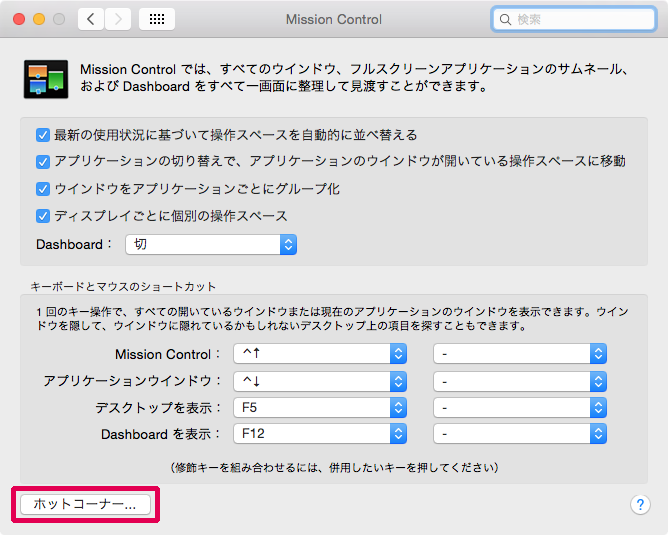This screenshot has width=668, height=535.
Task: Open Mission Control keyboard shortcut dropdown ^↑
Action: point(320,354)
